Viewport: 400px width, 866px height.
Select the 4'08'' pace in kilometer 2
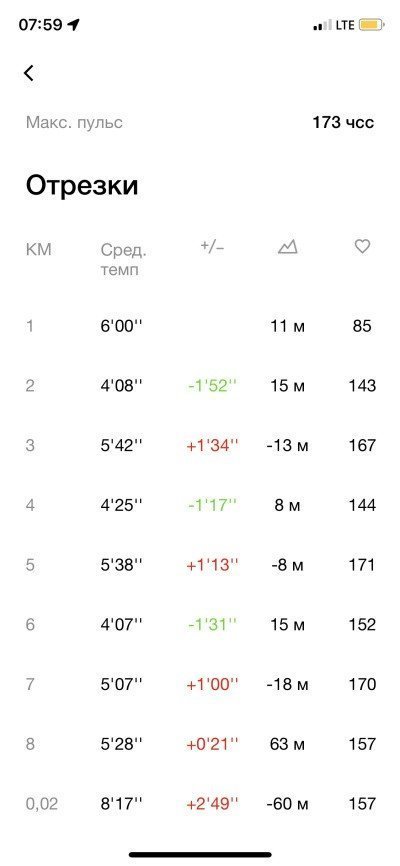[x=121, y=385]
